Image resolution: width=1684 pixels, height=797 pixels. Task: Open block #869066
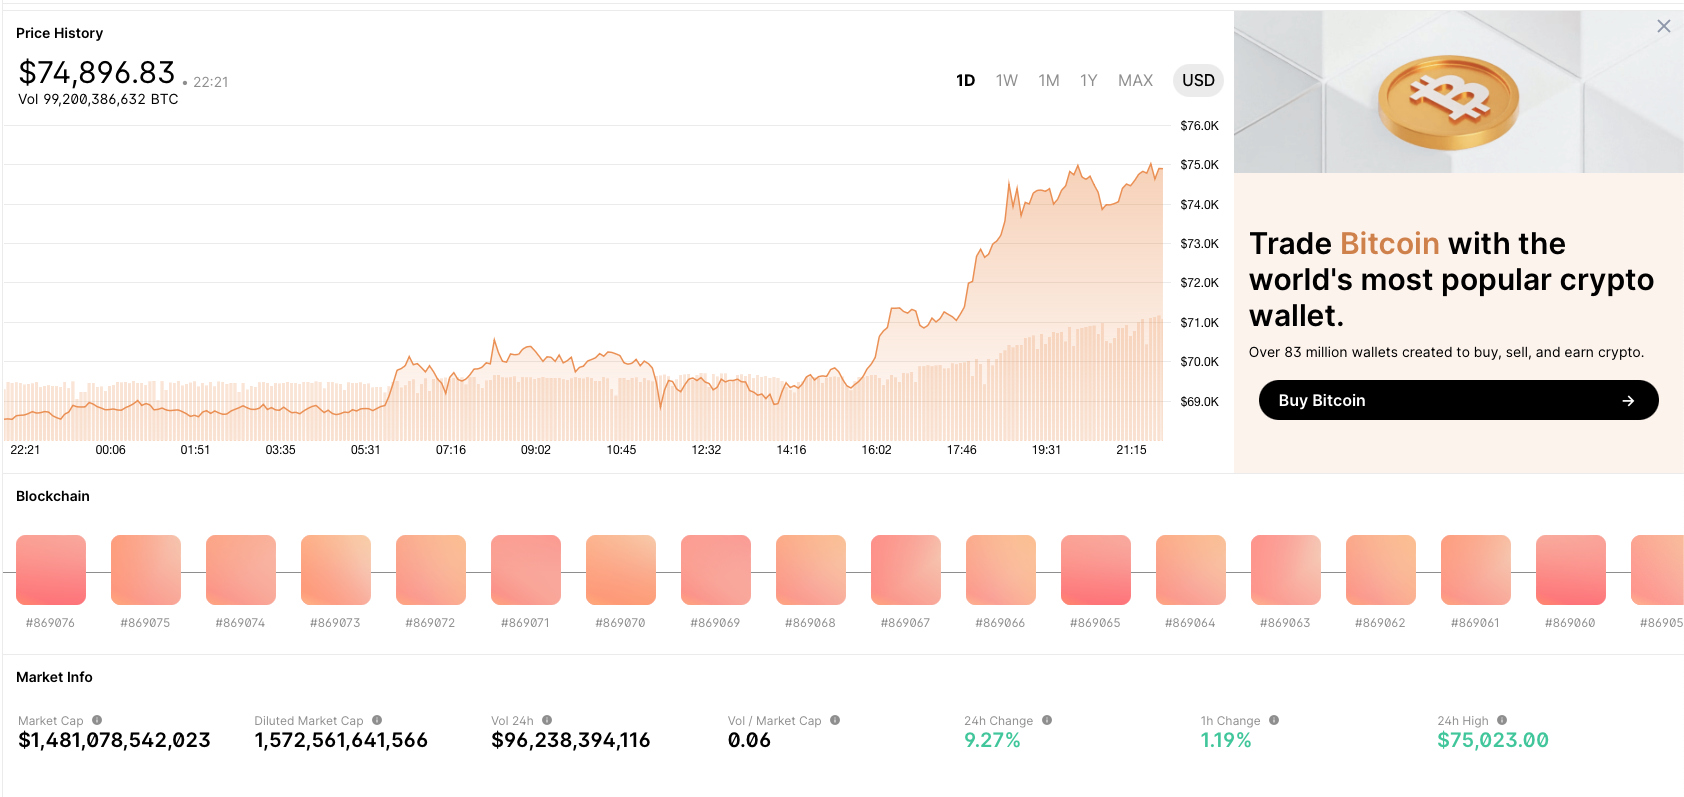(x=1001, y=570)
